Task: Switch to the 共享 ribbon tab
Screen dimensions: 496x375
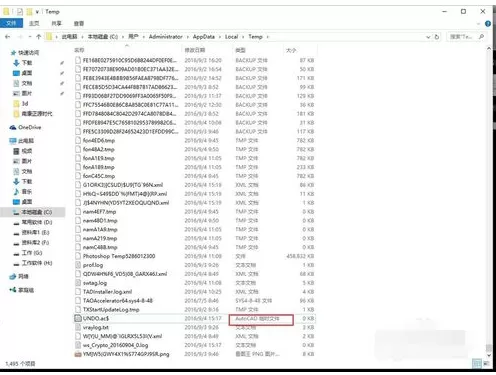Action: click(x=56, y=23)
